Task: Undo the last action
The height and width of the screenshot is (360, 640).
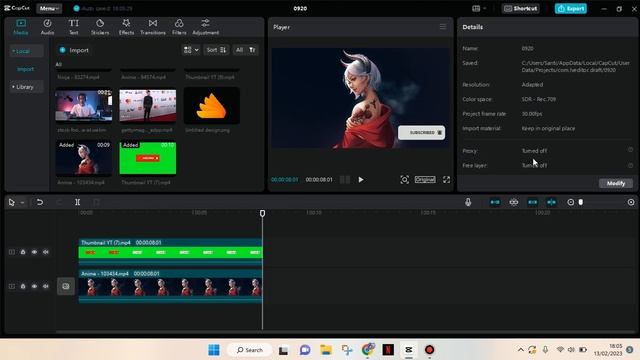Action: [x=40, y=202]
